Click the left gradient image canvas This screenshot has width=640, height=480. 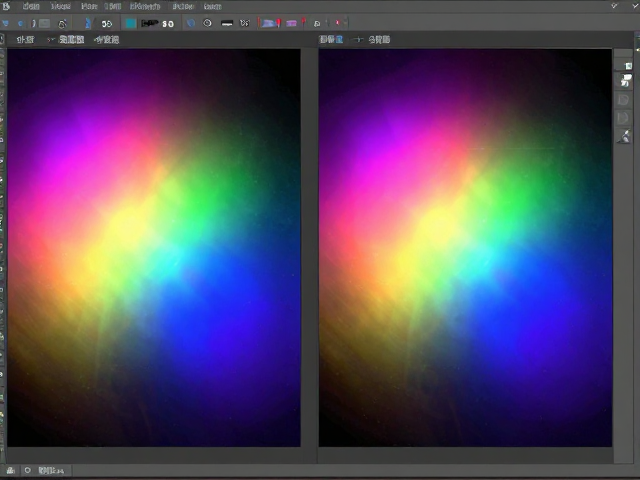coord(154,248)
